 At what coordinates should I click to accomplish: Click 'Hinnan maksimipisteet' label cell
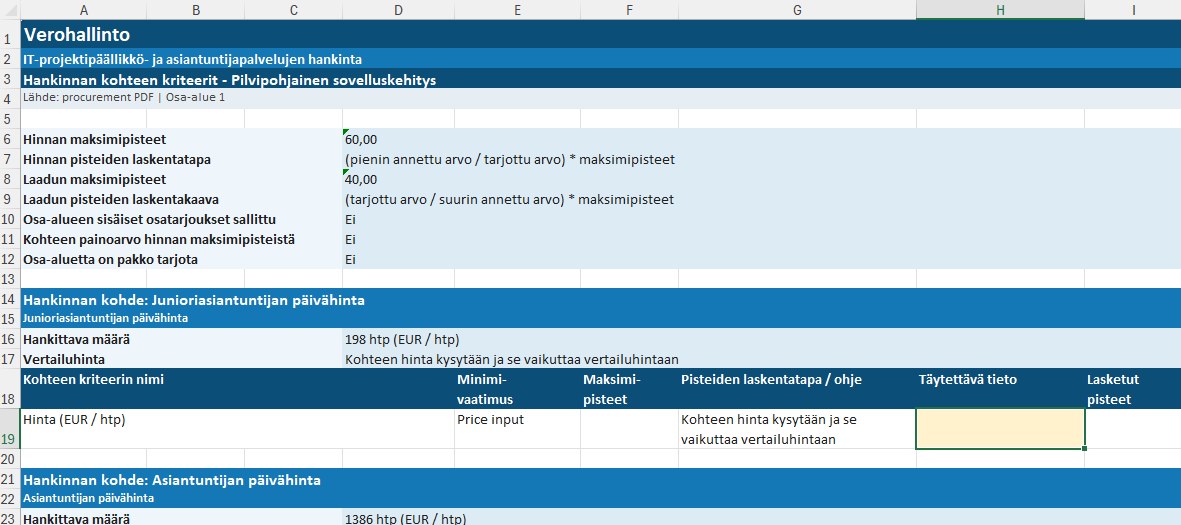click(182, 139)
